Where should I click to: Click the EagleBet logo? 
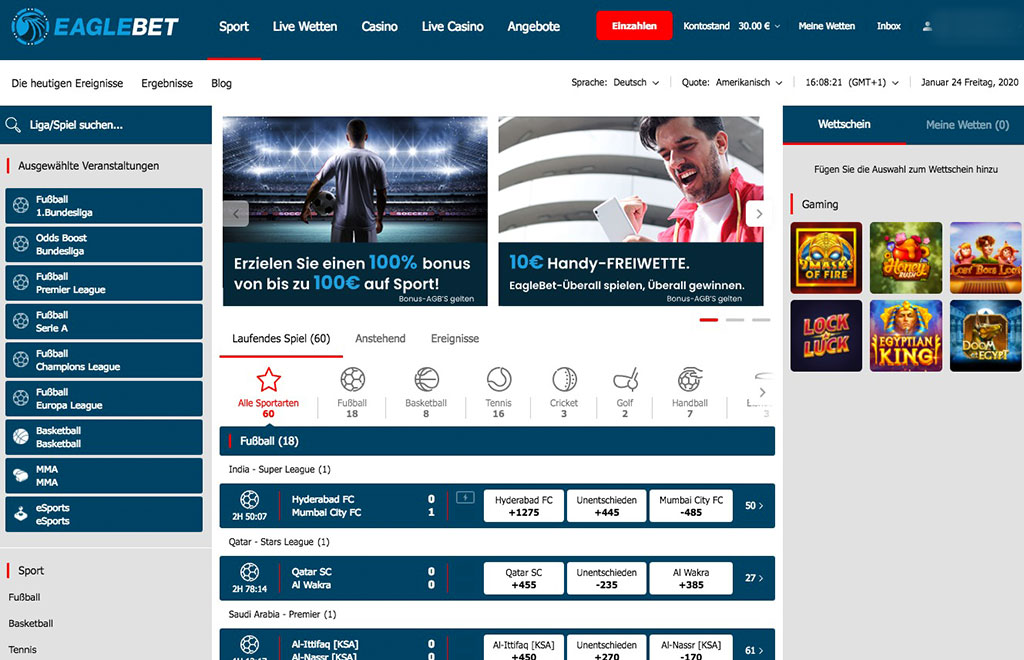95,27
